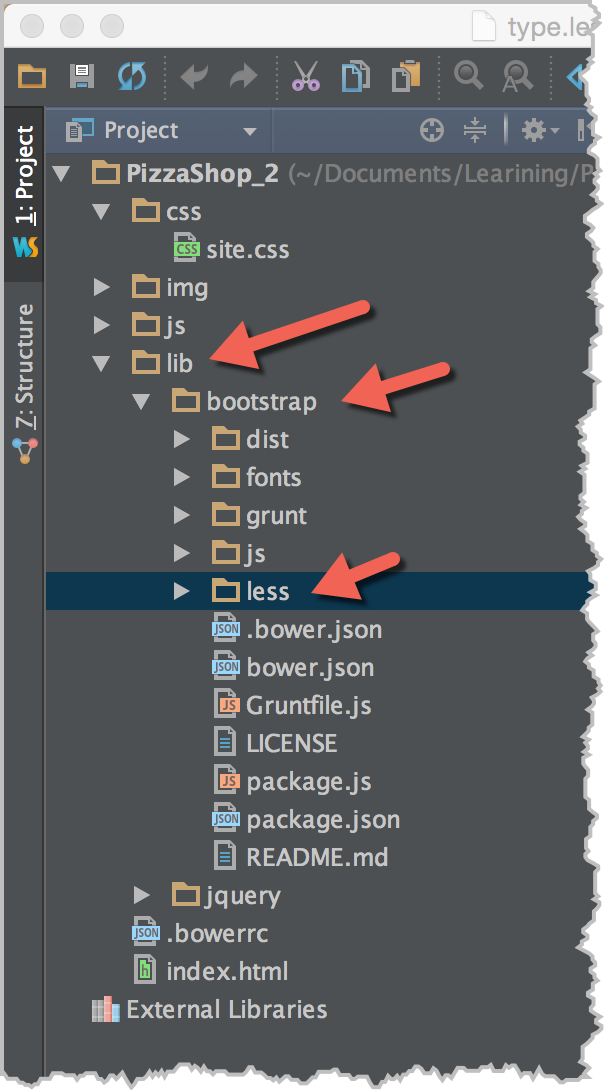Open the Project panel gear settings
Viewport: 604px width, 1090px height.
[x=540, y=130]
